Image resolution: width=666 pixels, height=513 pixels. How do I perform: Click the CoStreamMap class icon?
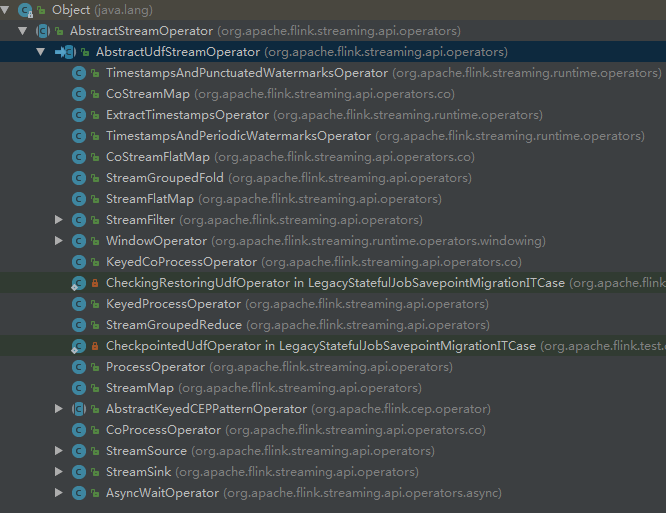click(x=79, y=94)
